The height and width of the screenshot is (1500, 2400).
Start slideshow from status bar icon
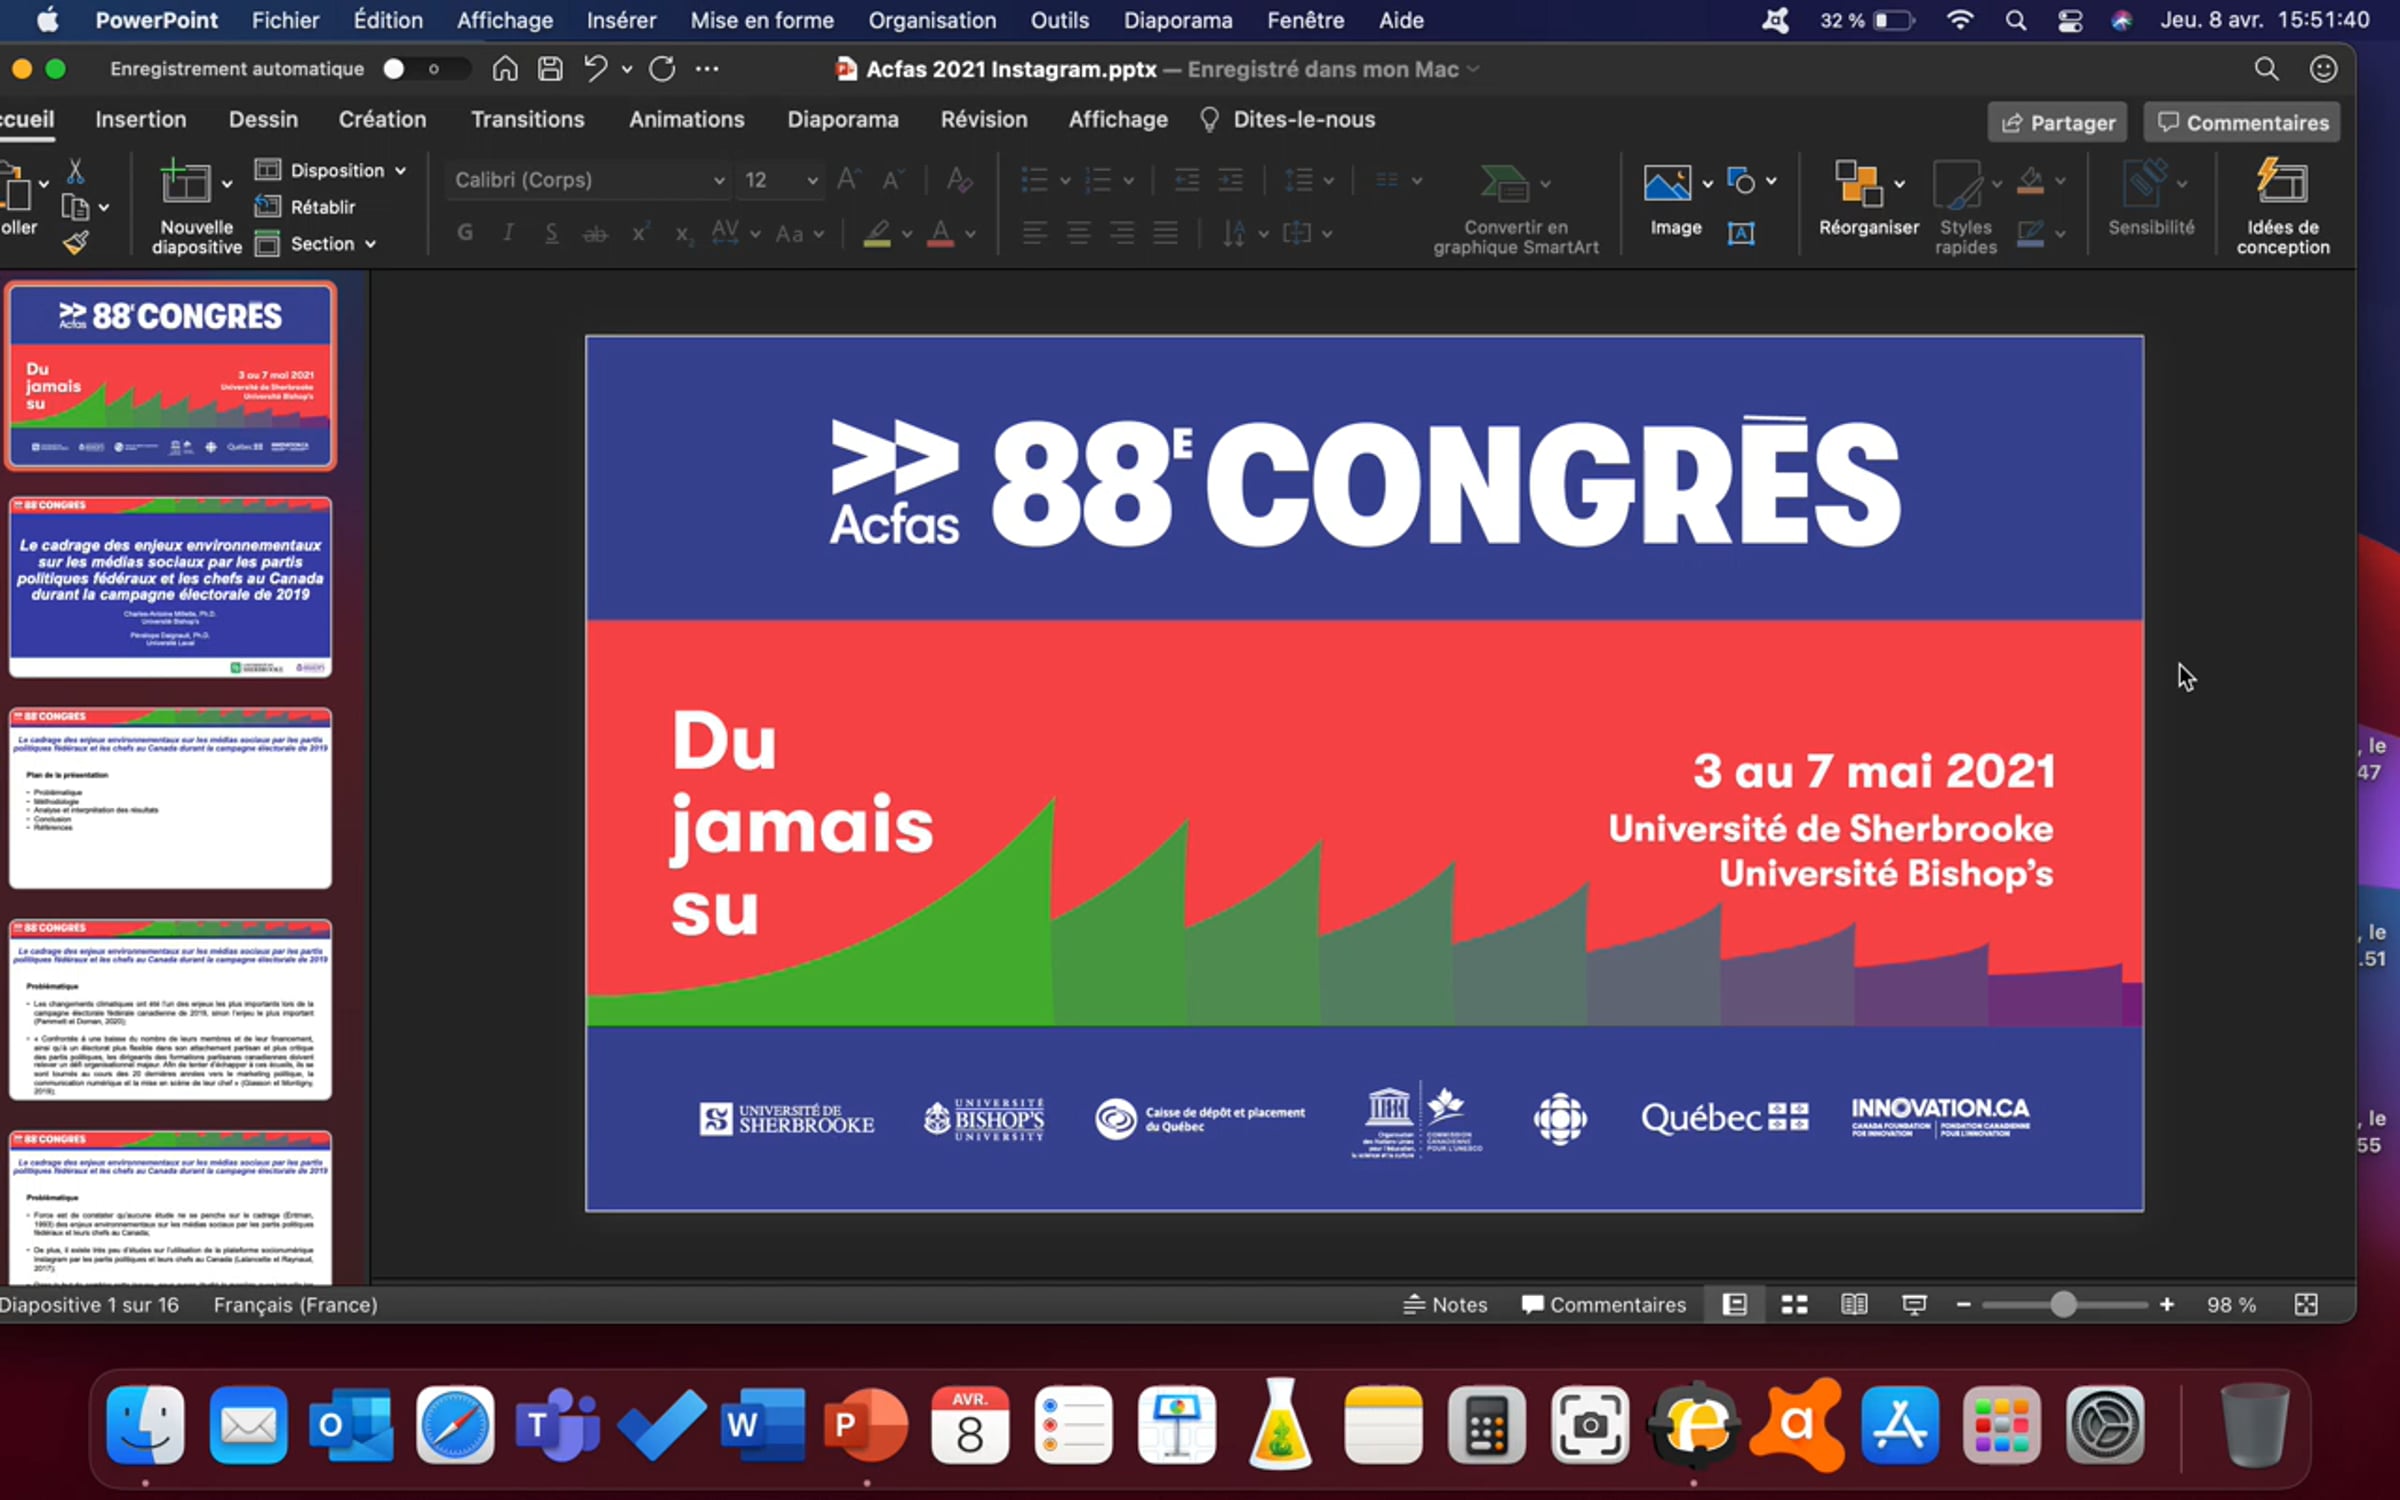click(1914, 1304)
